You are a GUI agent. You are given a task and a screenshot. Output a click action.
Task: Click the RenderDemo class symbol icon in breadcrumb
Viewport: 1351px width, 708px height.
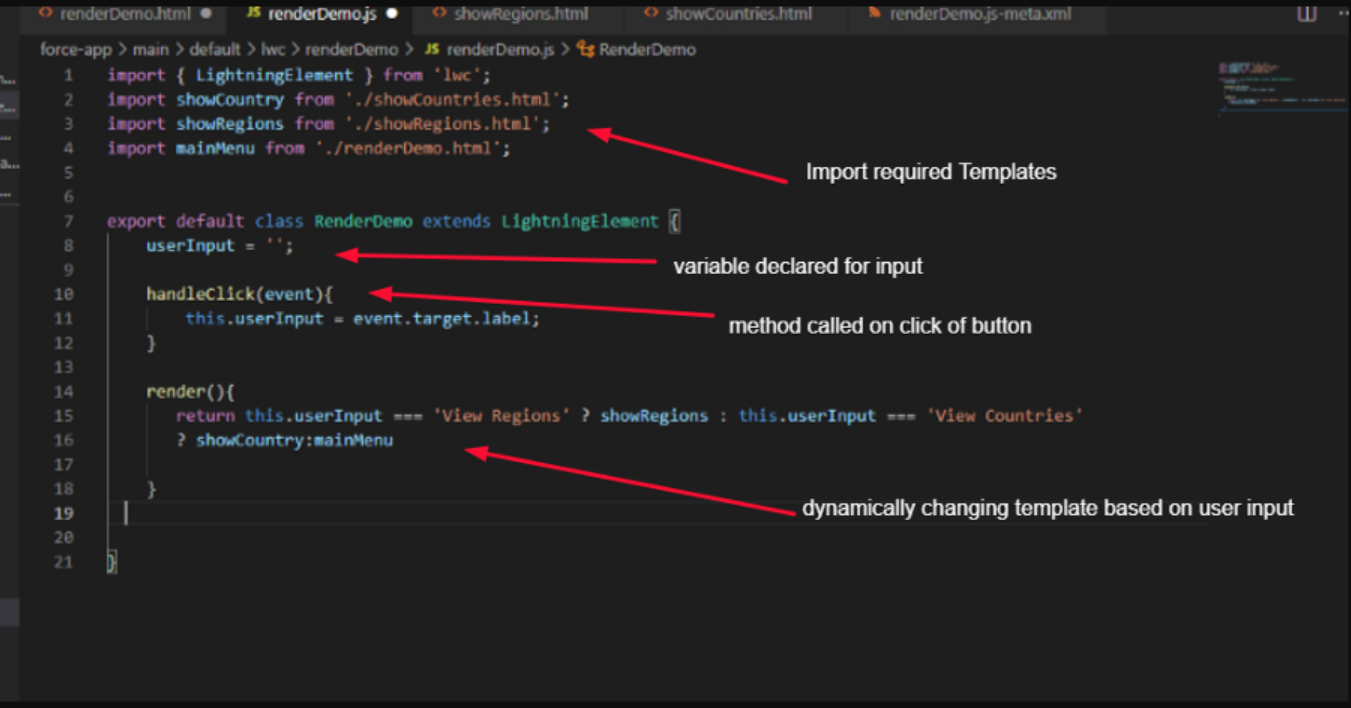586,49
